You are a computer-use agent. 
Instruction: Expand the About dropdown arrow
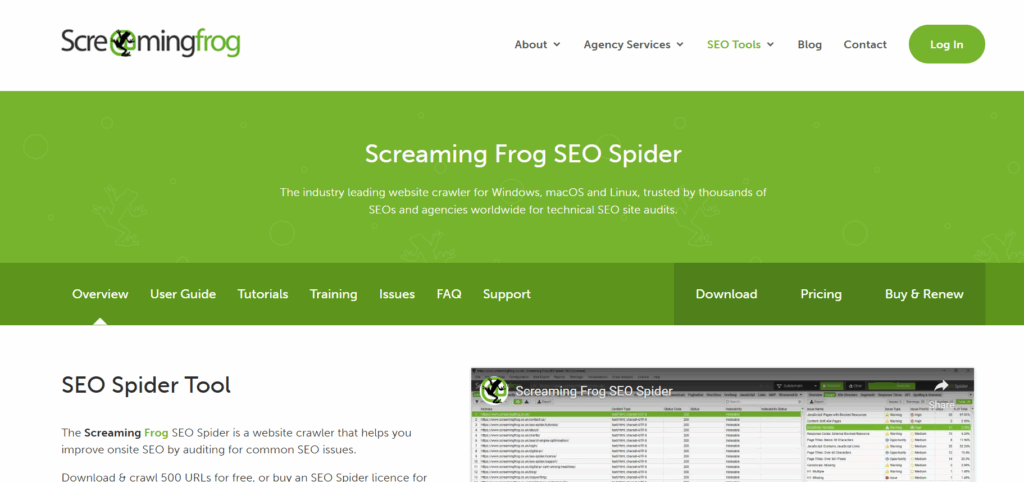tap(557, 44)
